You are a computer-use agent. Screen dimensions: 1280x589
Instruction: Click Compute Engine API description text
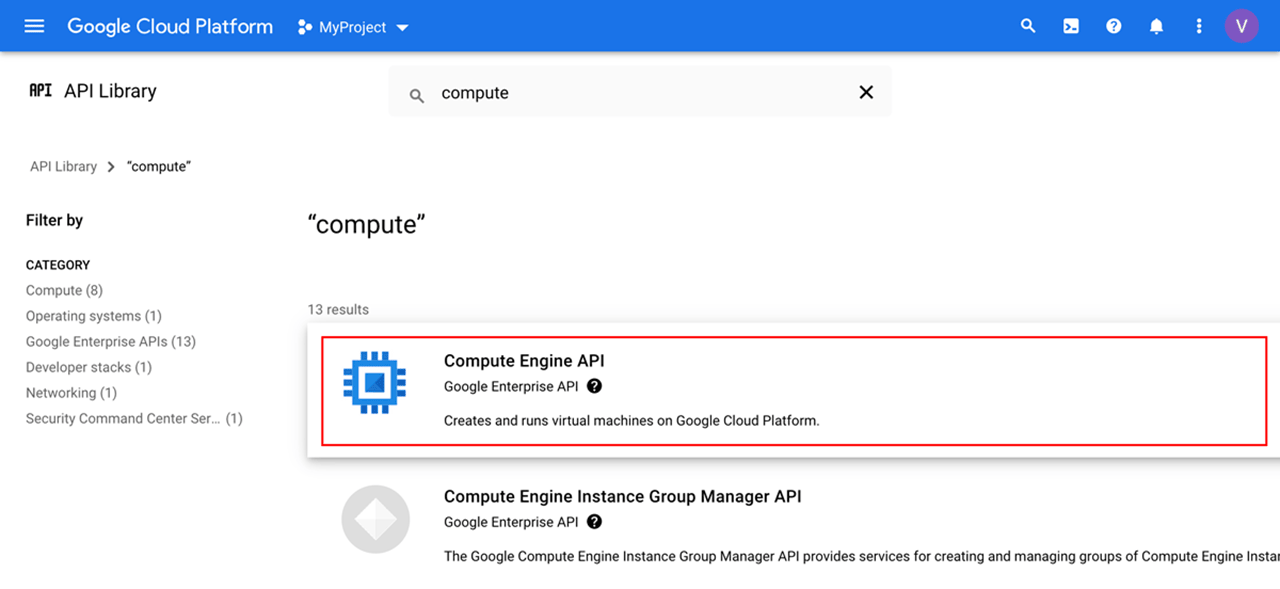point(632,421)
